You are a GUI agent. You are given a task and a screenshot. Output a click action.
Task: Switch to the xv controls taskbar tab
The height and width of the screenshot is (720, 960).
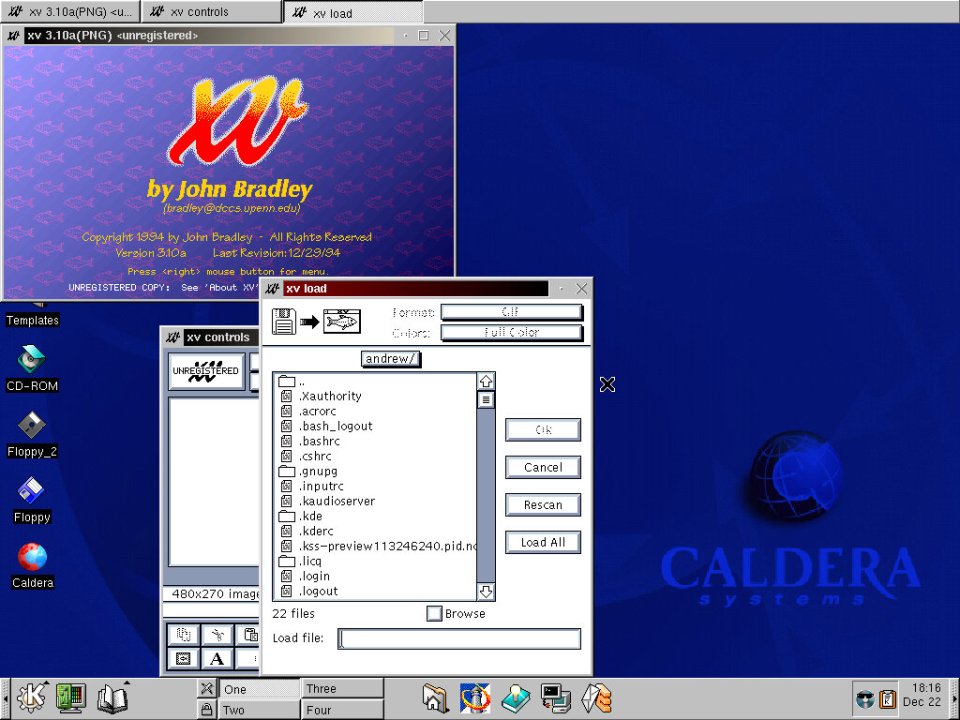[x=210, y=12]
